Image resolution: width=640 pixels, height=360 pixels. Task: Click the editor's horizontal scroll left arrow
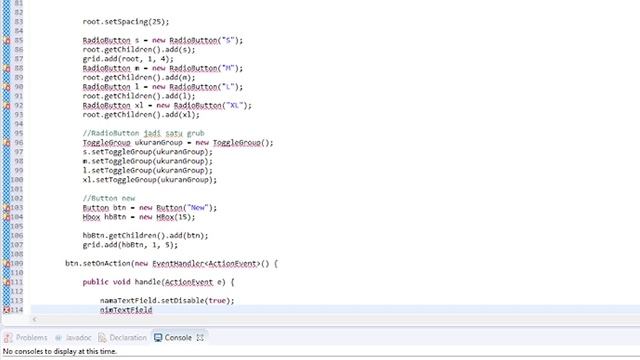tap(34, 320)
